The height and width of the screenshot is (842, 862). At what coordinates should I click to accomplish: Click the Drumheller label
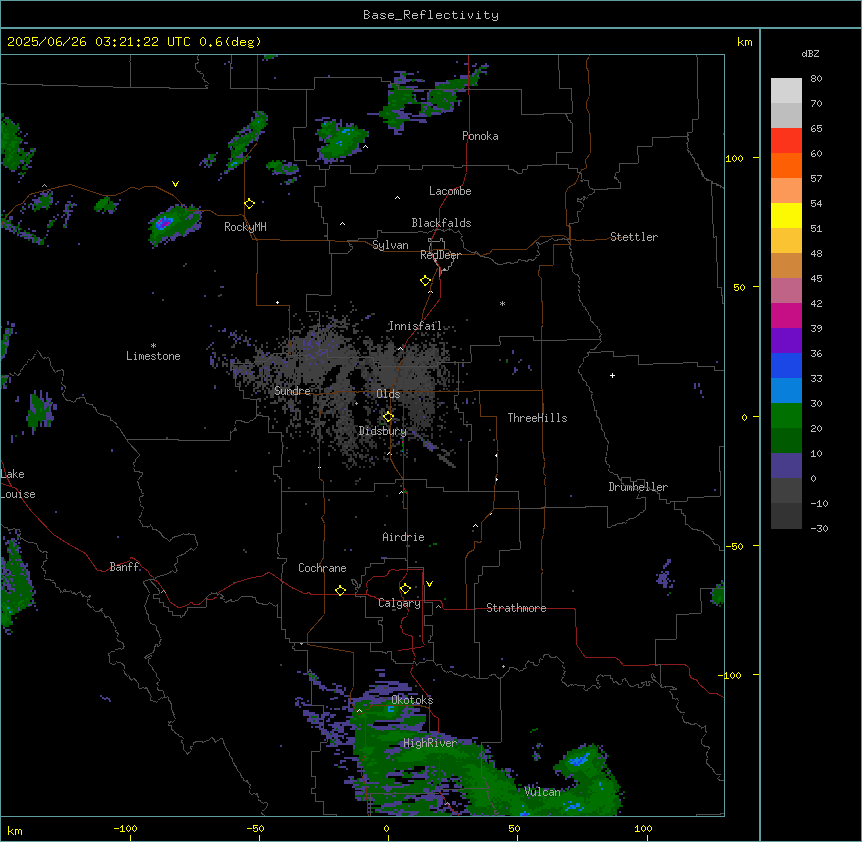(x=638, y=487)
